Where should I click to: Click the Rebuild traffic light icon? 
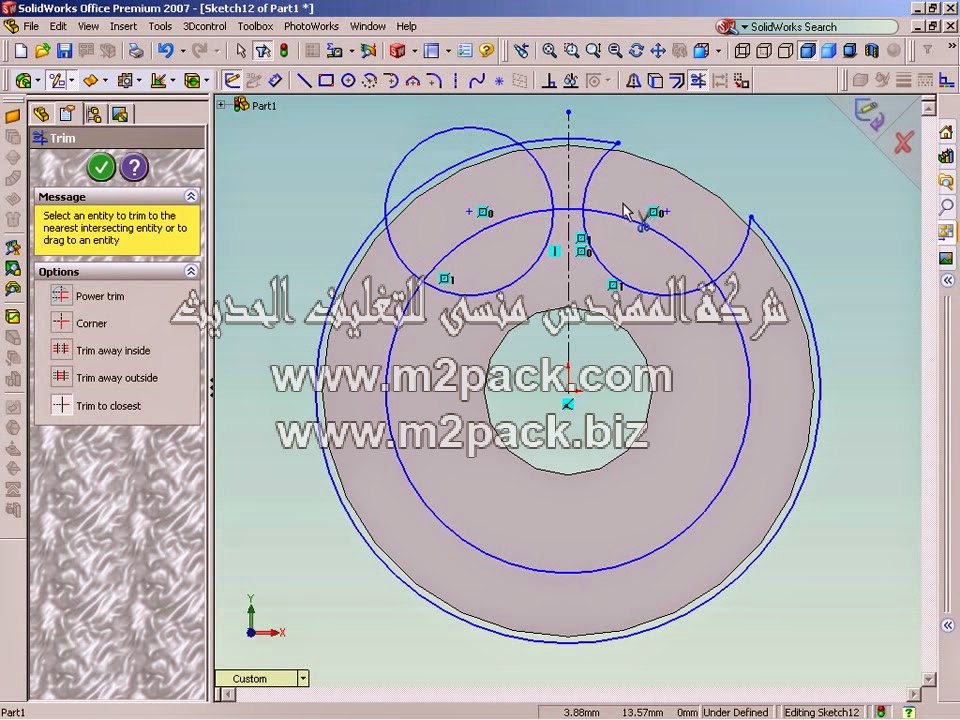(284, 51)
